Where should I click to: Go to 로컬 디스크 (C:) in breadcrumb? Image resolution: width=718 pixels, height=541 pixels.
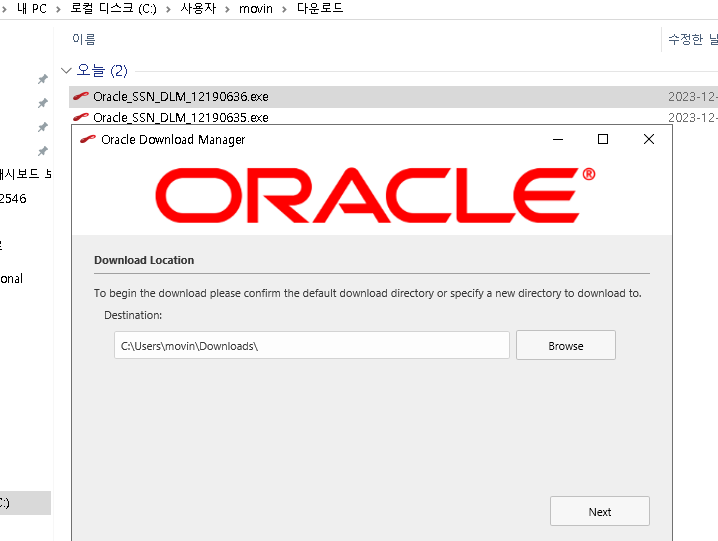click(x=113, y=8)
